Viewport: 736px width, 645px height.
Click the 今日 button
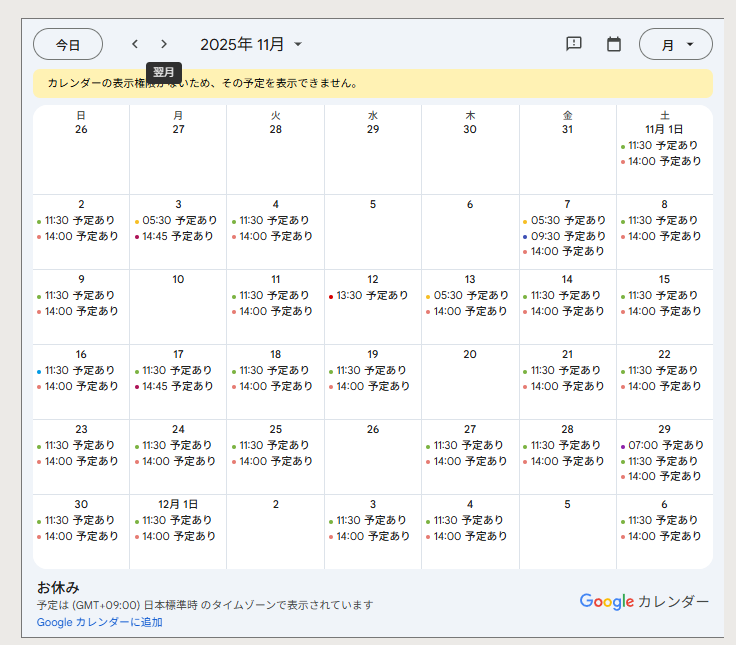68,44
